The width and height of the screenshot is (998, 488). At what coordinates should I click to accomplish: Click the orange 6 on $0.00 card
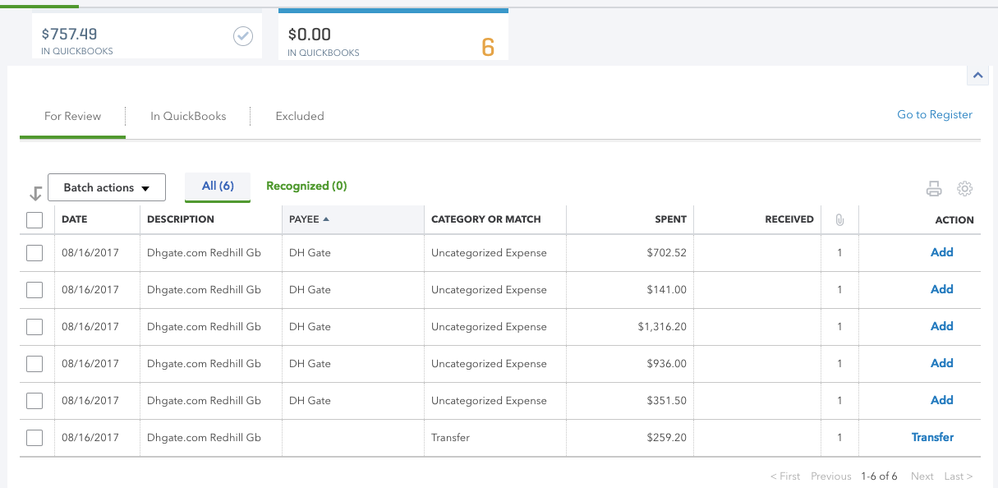[488, 47]
